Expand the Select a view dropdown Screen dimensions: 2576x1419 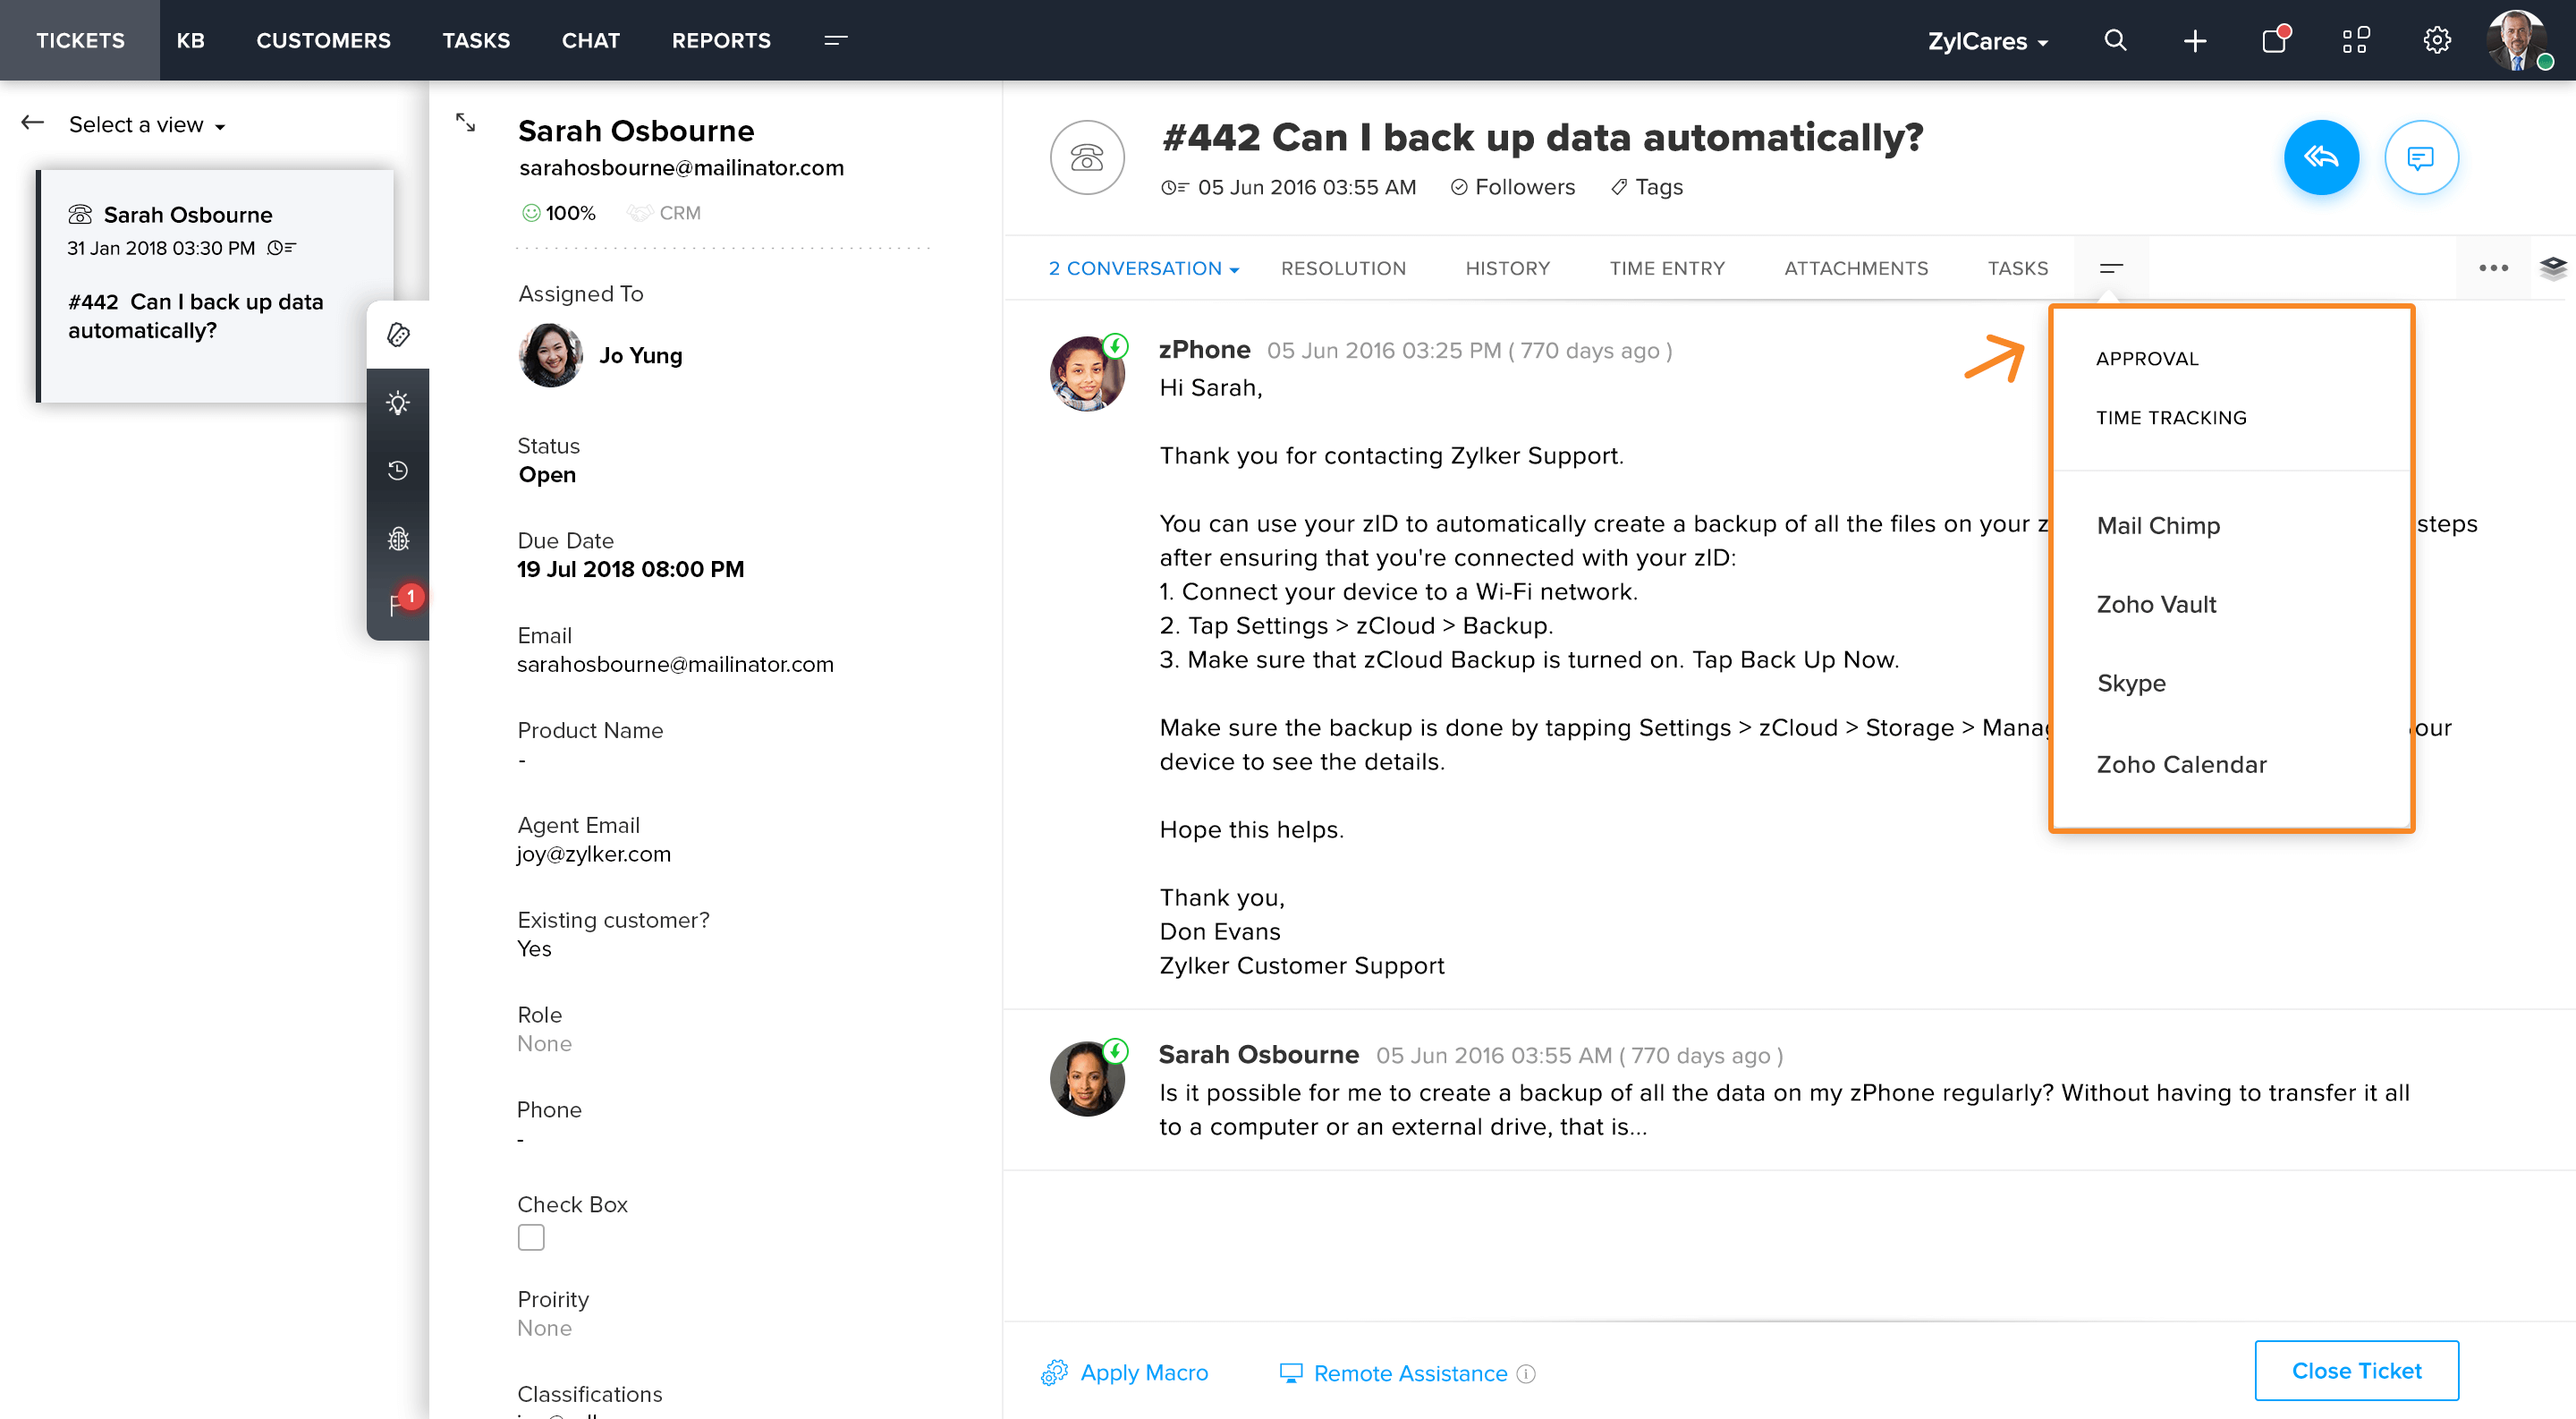pyautogui.click(x=147, y=125)
